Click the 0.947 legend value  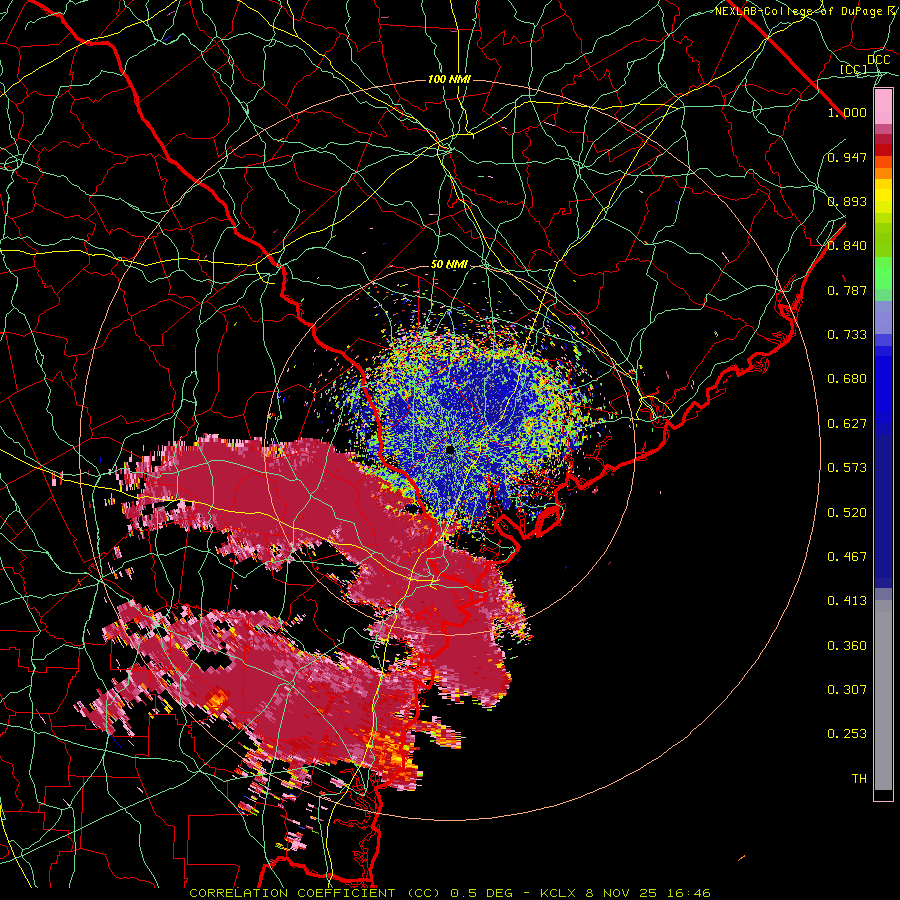(x=847, y=157)
